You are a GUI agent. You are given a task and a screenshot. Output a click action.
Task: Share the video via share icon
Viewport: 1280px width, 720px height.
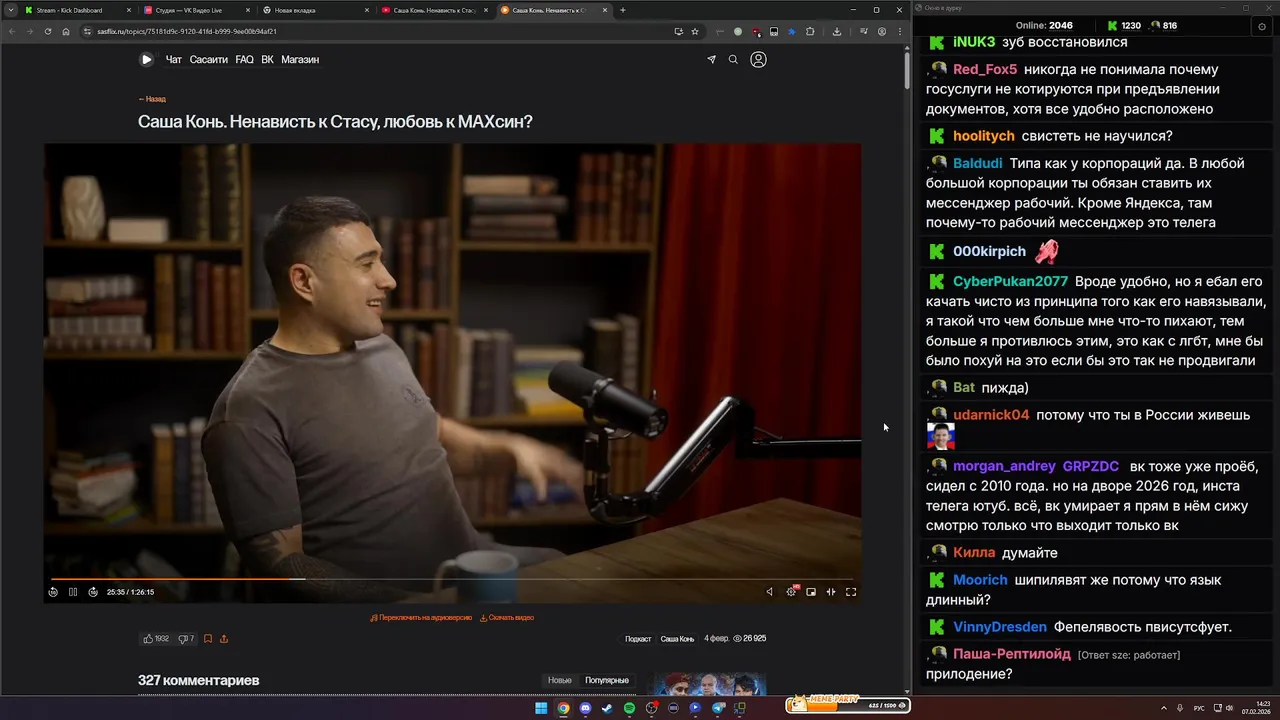(224, 638)
